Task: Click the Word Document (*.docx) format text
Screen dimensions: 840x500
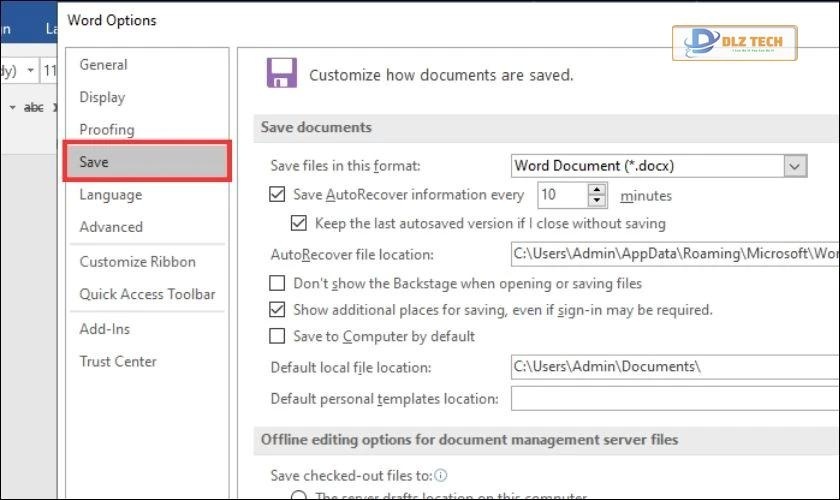Action: (x=594, y=166)
